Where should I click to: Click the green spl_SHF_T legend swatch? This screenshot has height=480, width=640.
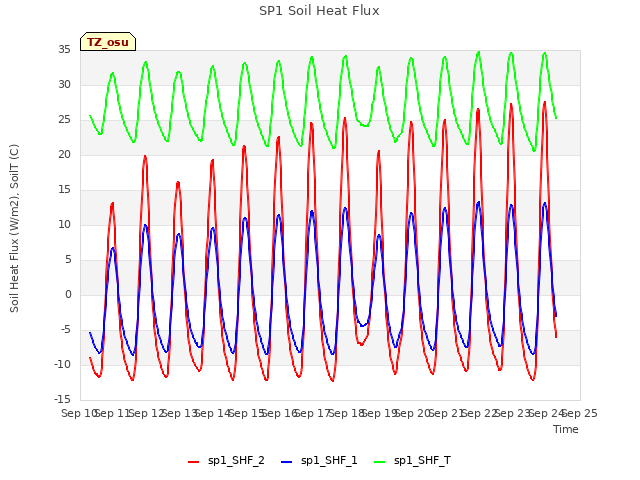tap(380, 462)
